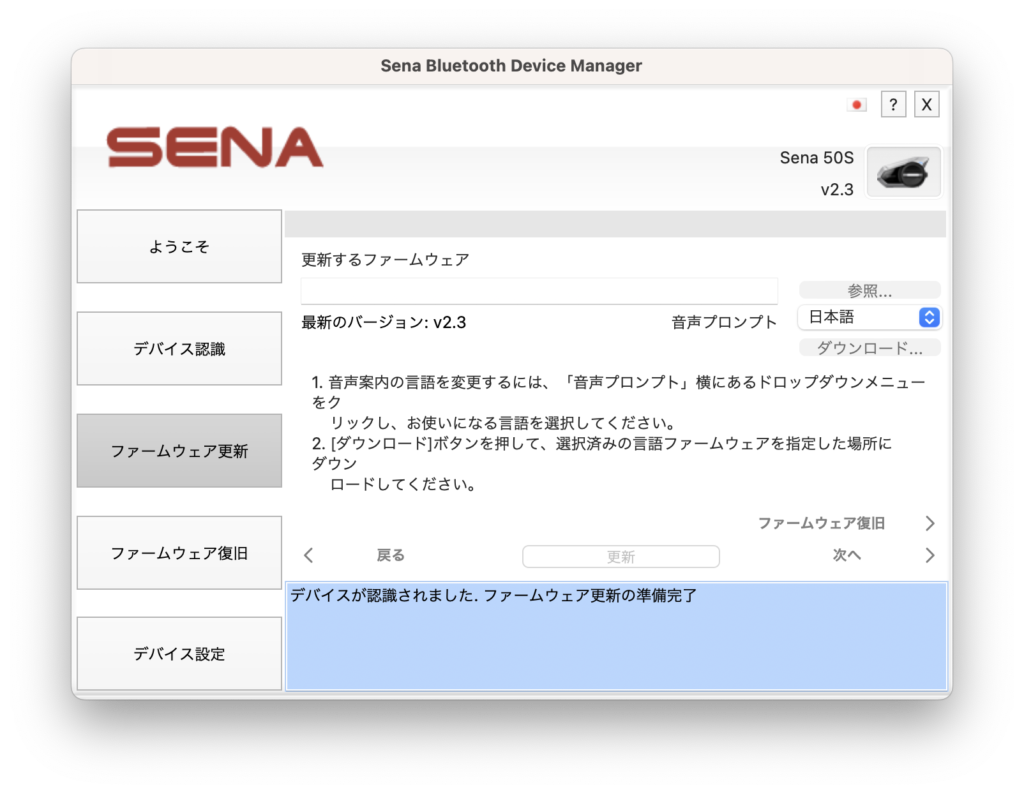Click the right-pointing next chevron arrow

pos(929,554)
